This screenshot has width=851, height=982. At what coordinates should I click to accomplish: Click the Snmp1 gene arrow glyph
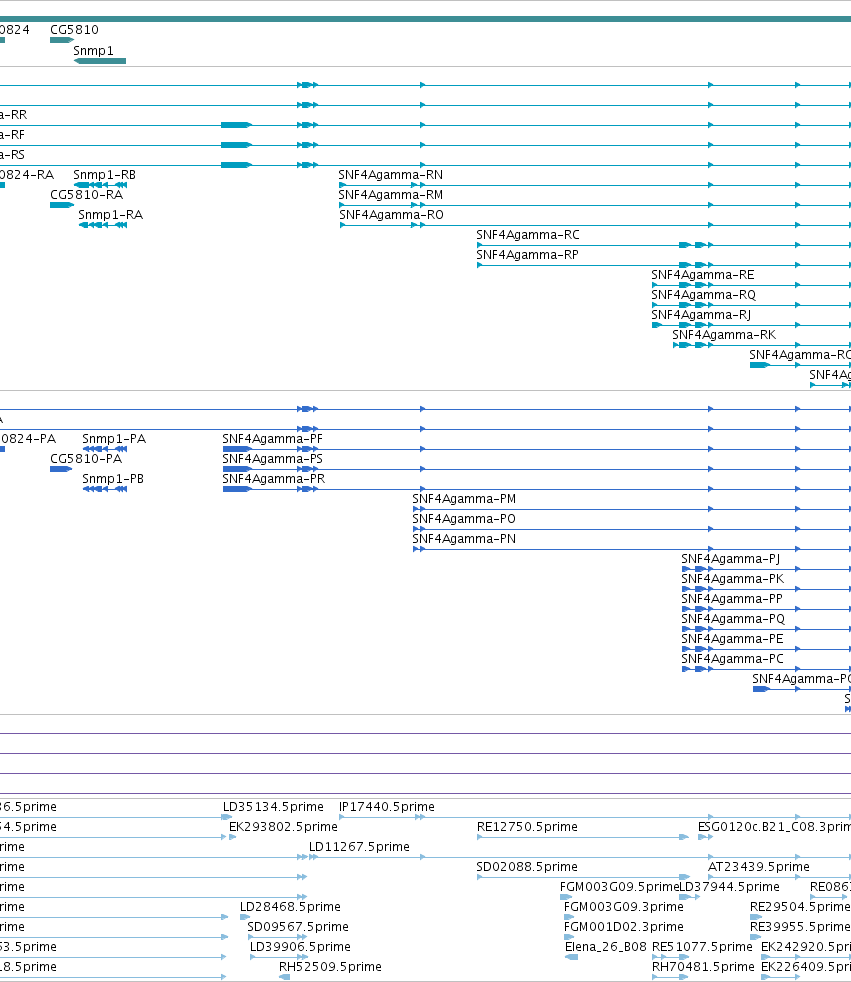coord(100,61)
